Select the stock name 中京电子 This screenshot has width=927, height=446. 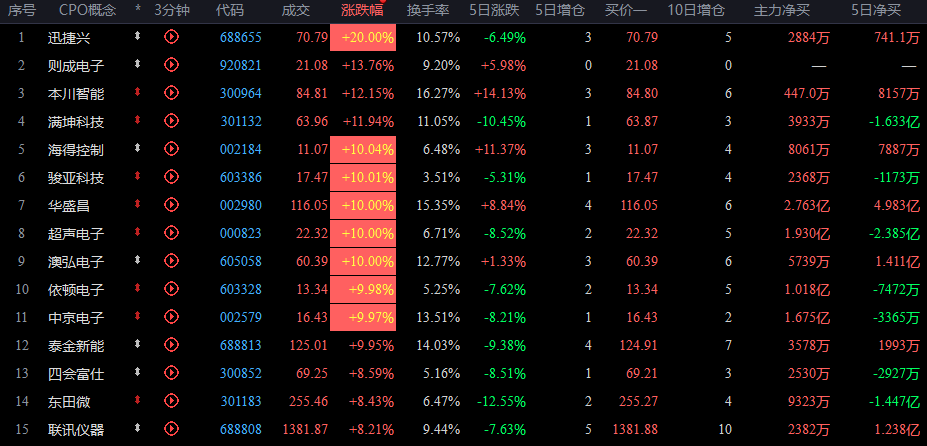pos(76,317)
